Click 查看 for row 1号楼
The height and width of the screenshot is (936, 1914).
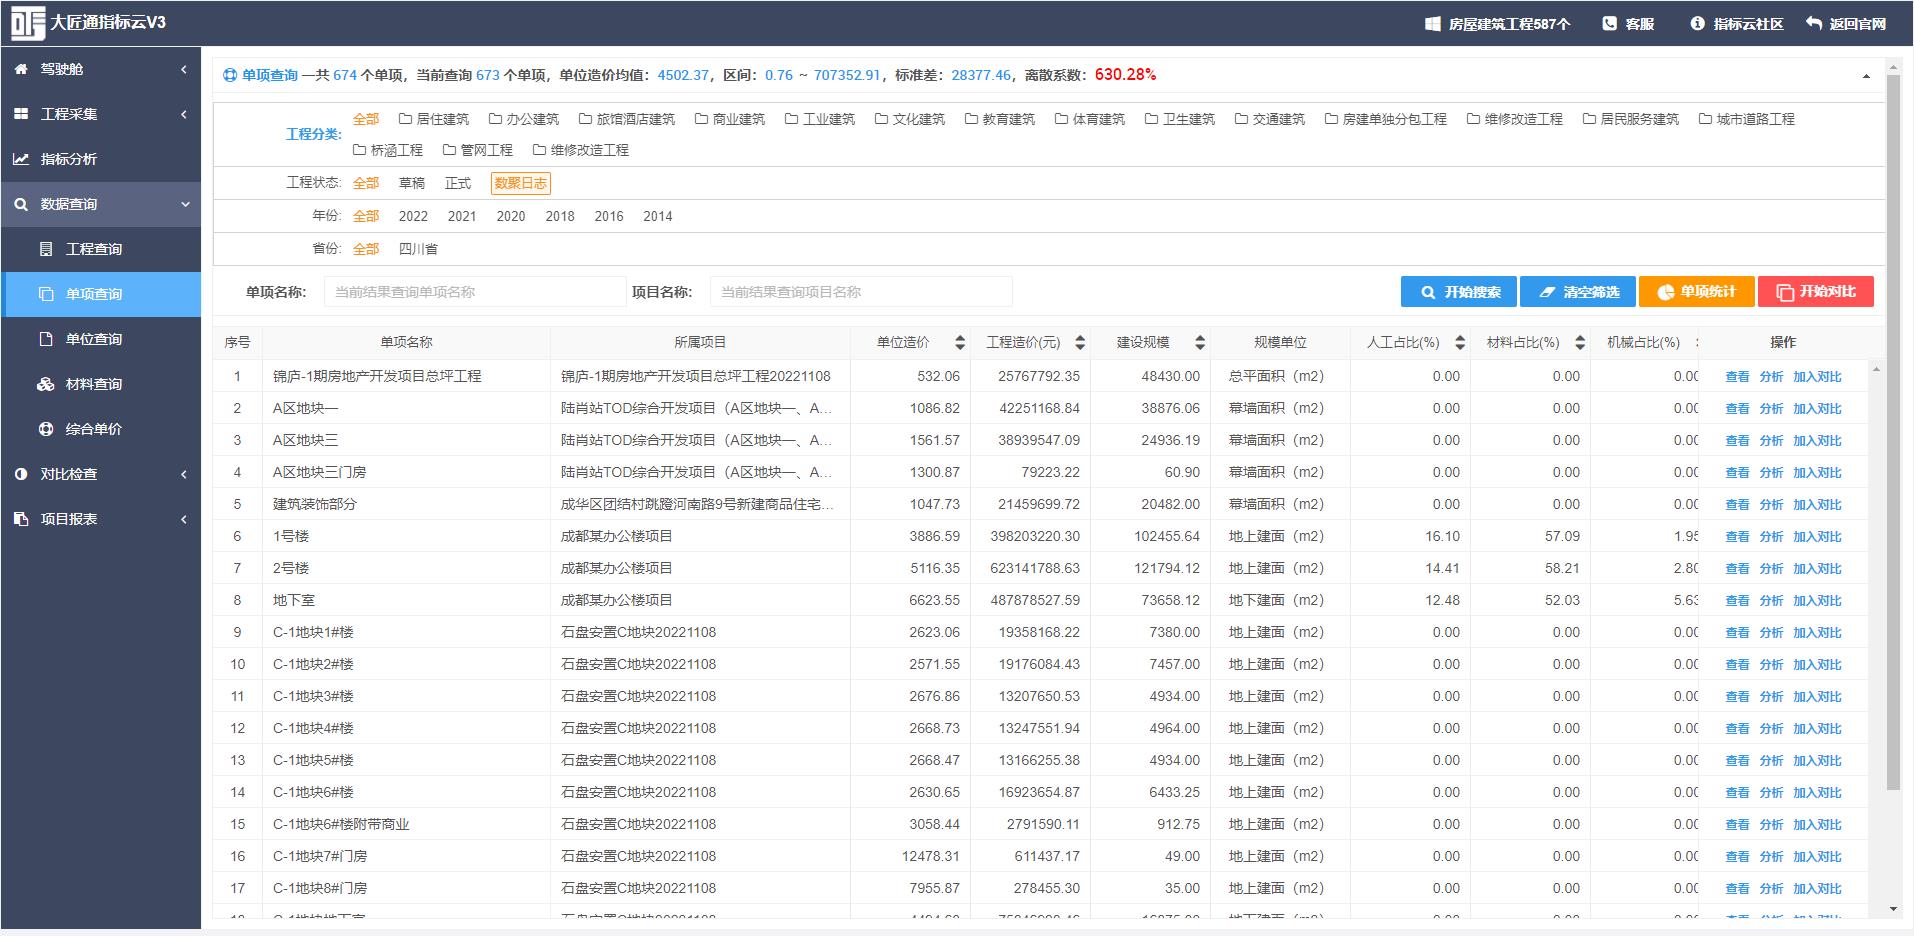[x=1737, y=536]
